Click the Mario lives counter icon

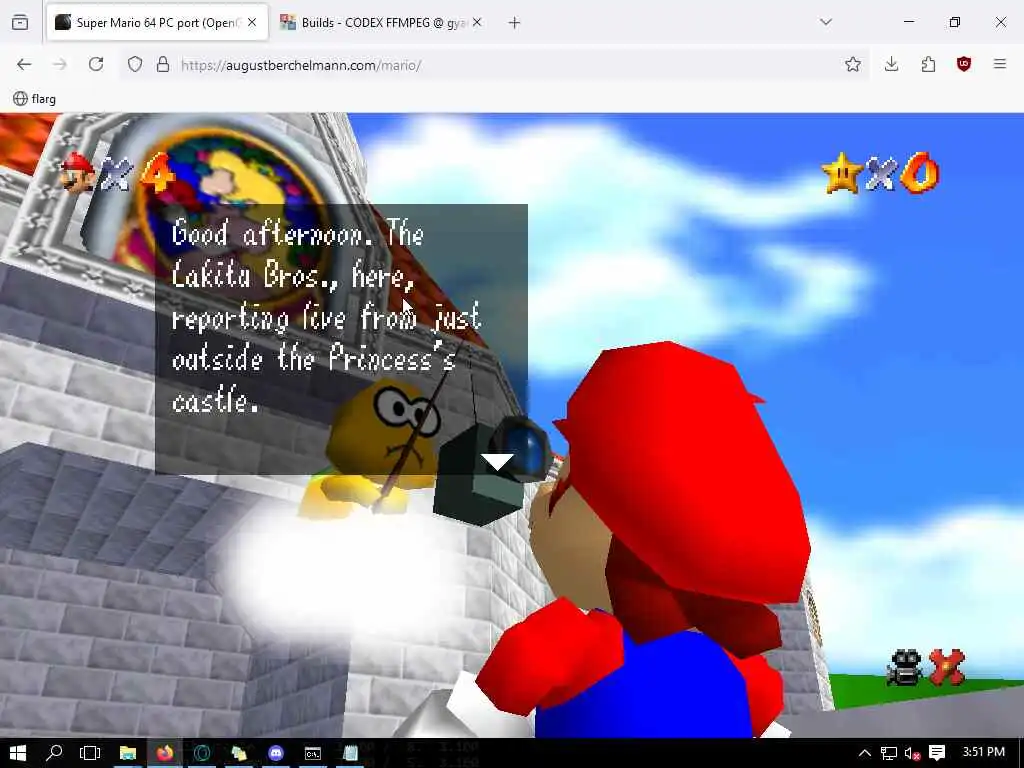78,173
